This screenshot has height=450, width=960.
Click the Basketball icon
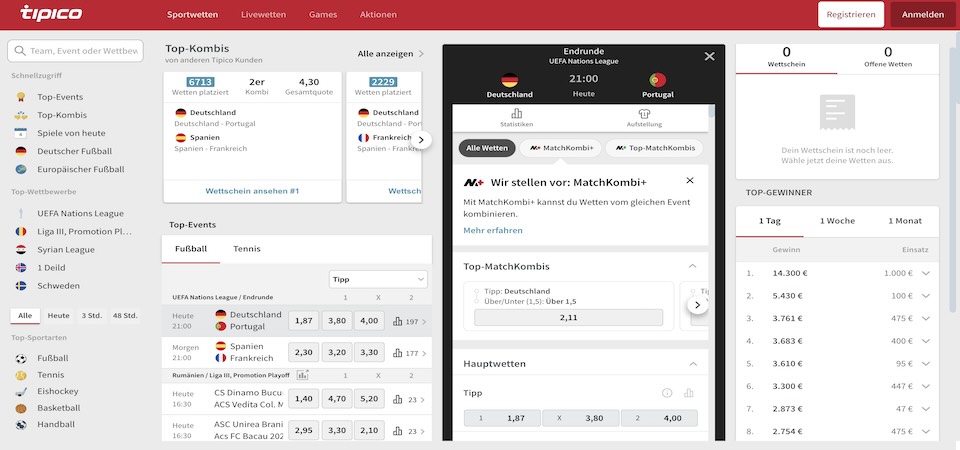[x=21, y=408]
